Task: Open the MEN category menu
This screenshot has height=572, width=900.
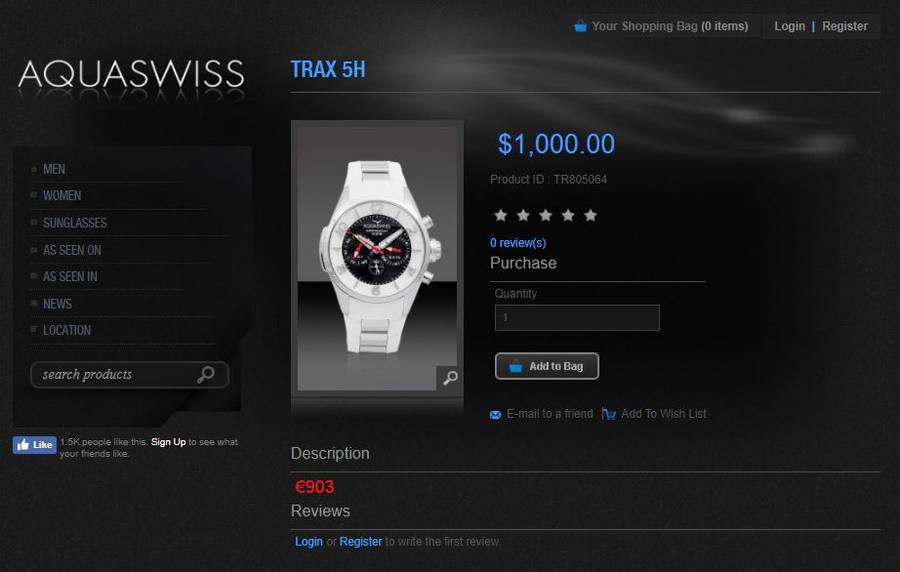Action: pyautogui.click(x=54, y=169)
